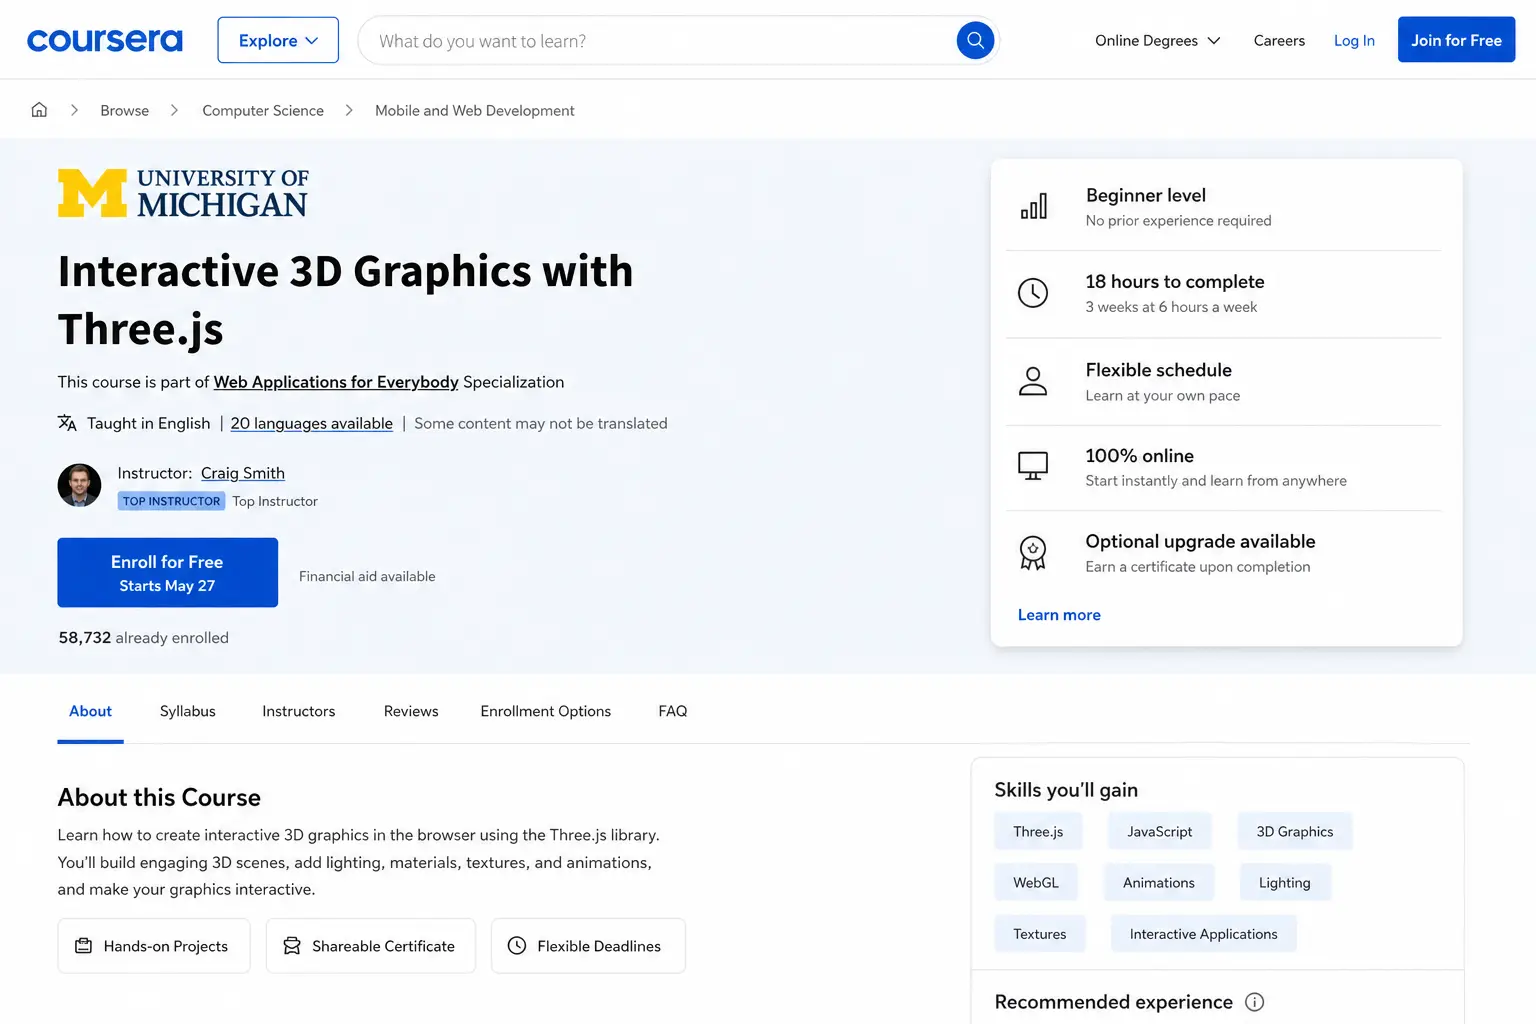The height and width of the screenshot is (1024, 1536).
Task: Click the Recommended experience info icon
Action: [x=1254, y=1002]
